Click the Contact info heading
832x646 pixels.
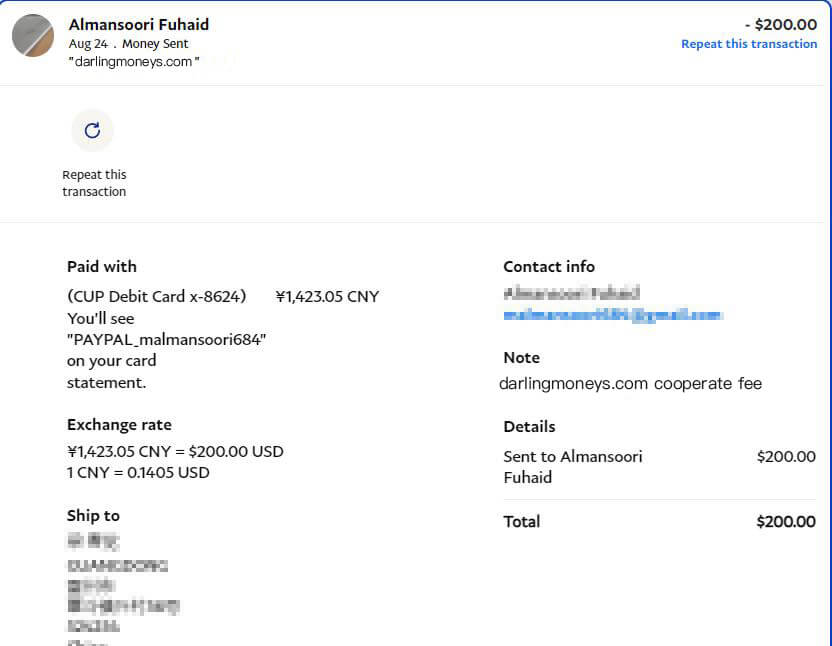[x=549, y=267]
